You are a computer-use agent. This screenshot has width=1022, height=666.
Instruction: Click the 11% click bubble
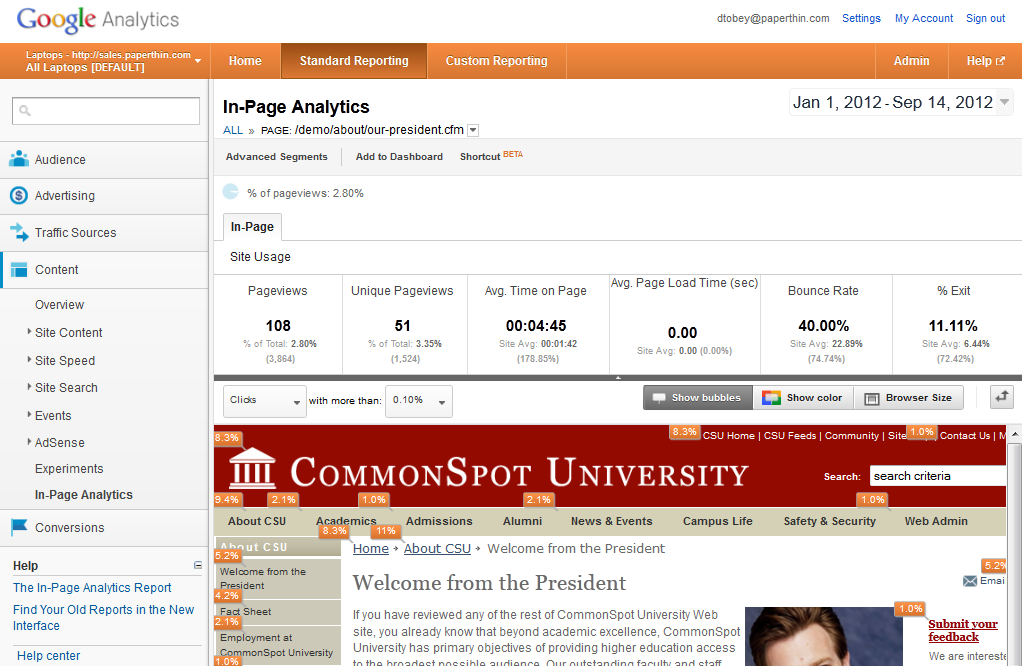386,531
